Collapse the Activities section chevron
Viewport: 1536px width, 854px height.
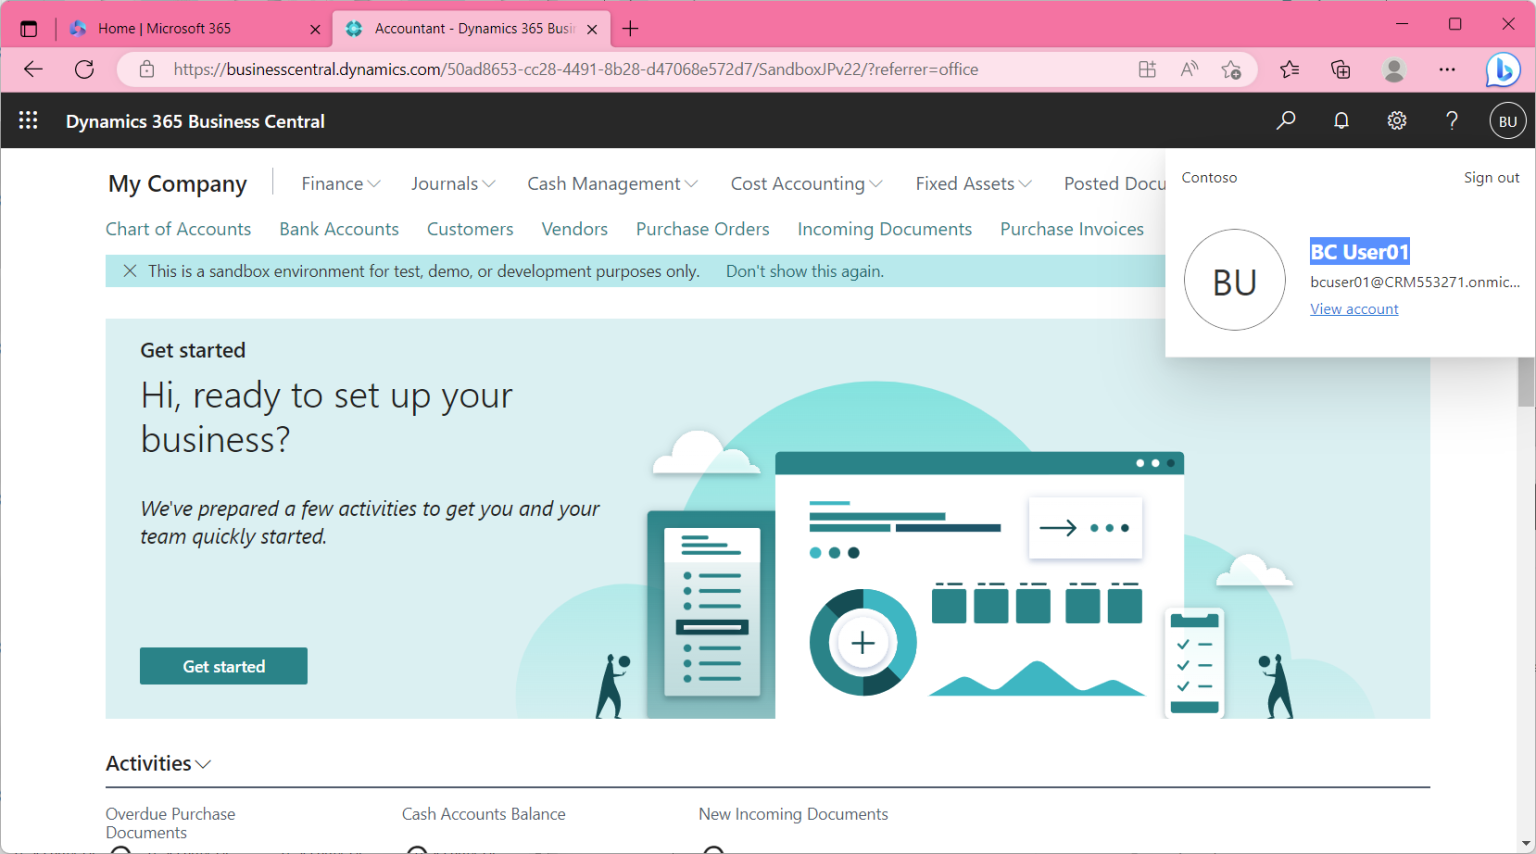coord(204,764)
